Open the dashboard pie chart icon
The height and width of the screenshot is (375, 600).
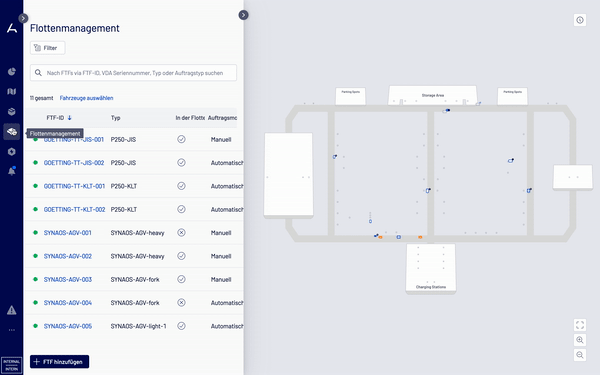tap(11, 72)
